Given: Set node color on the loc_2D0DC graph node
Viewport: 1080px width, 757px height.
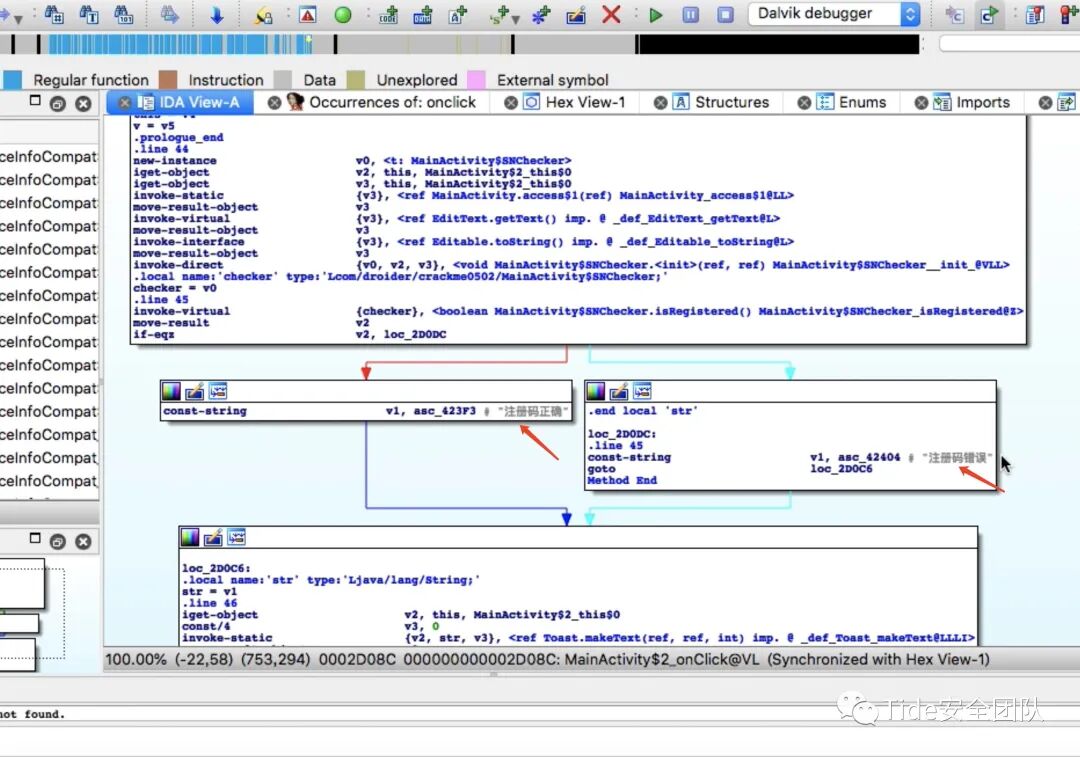Looking at the screenshot, I should pos(596,391).
